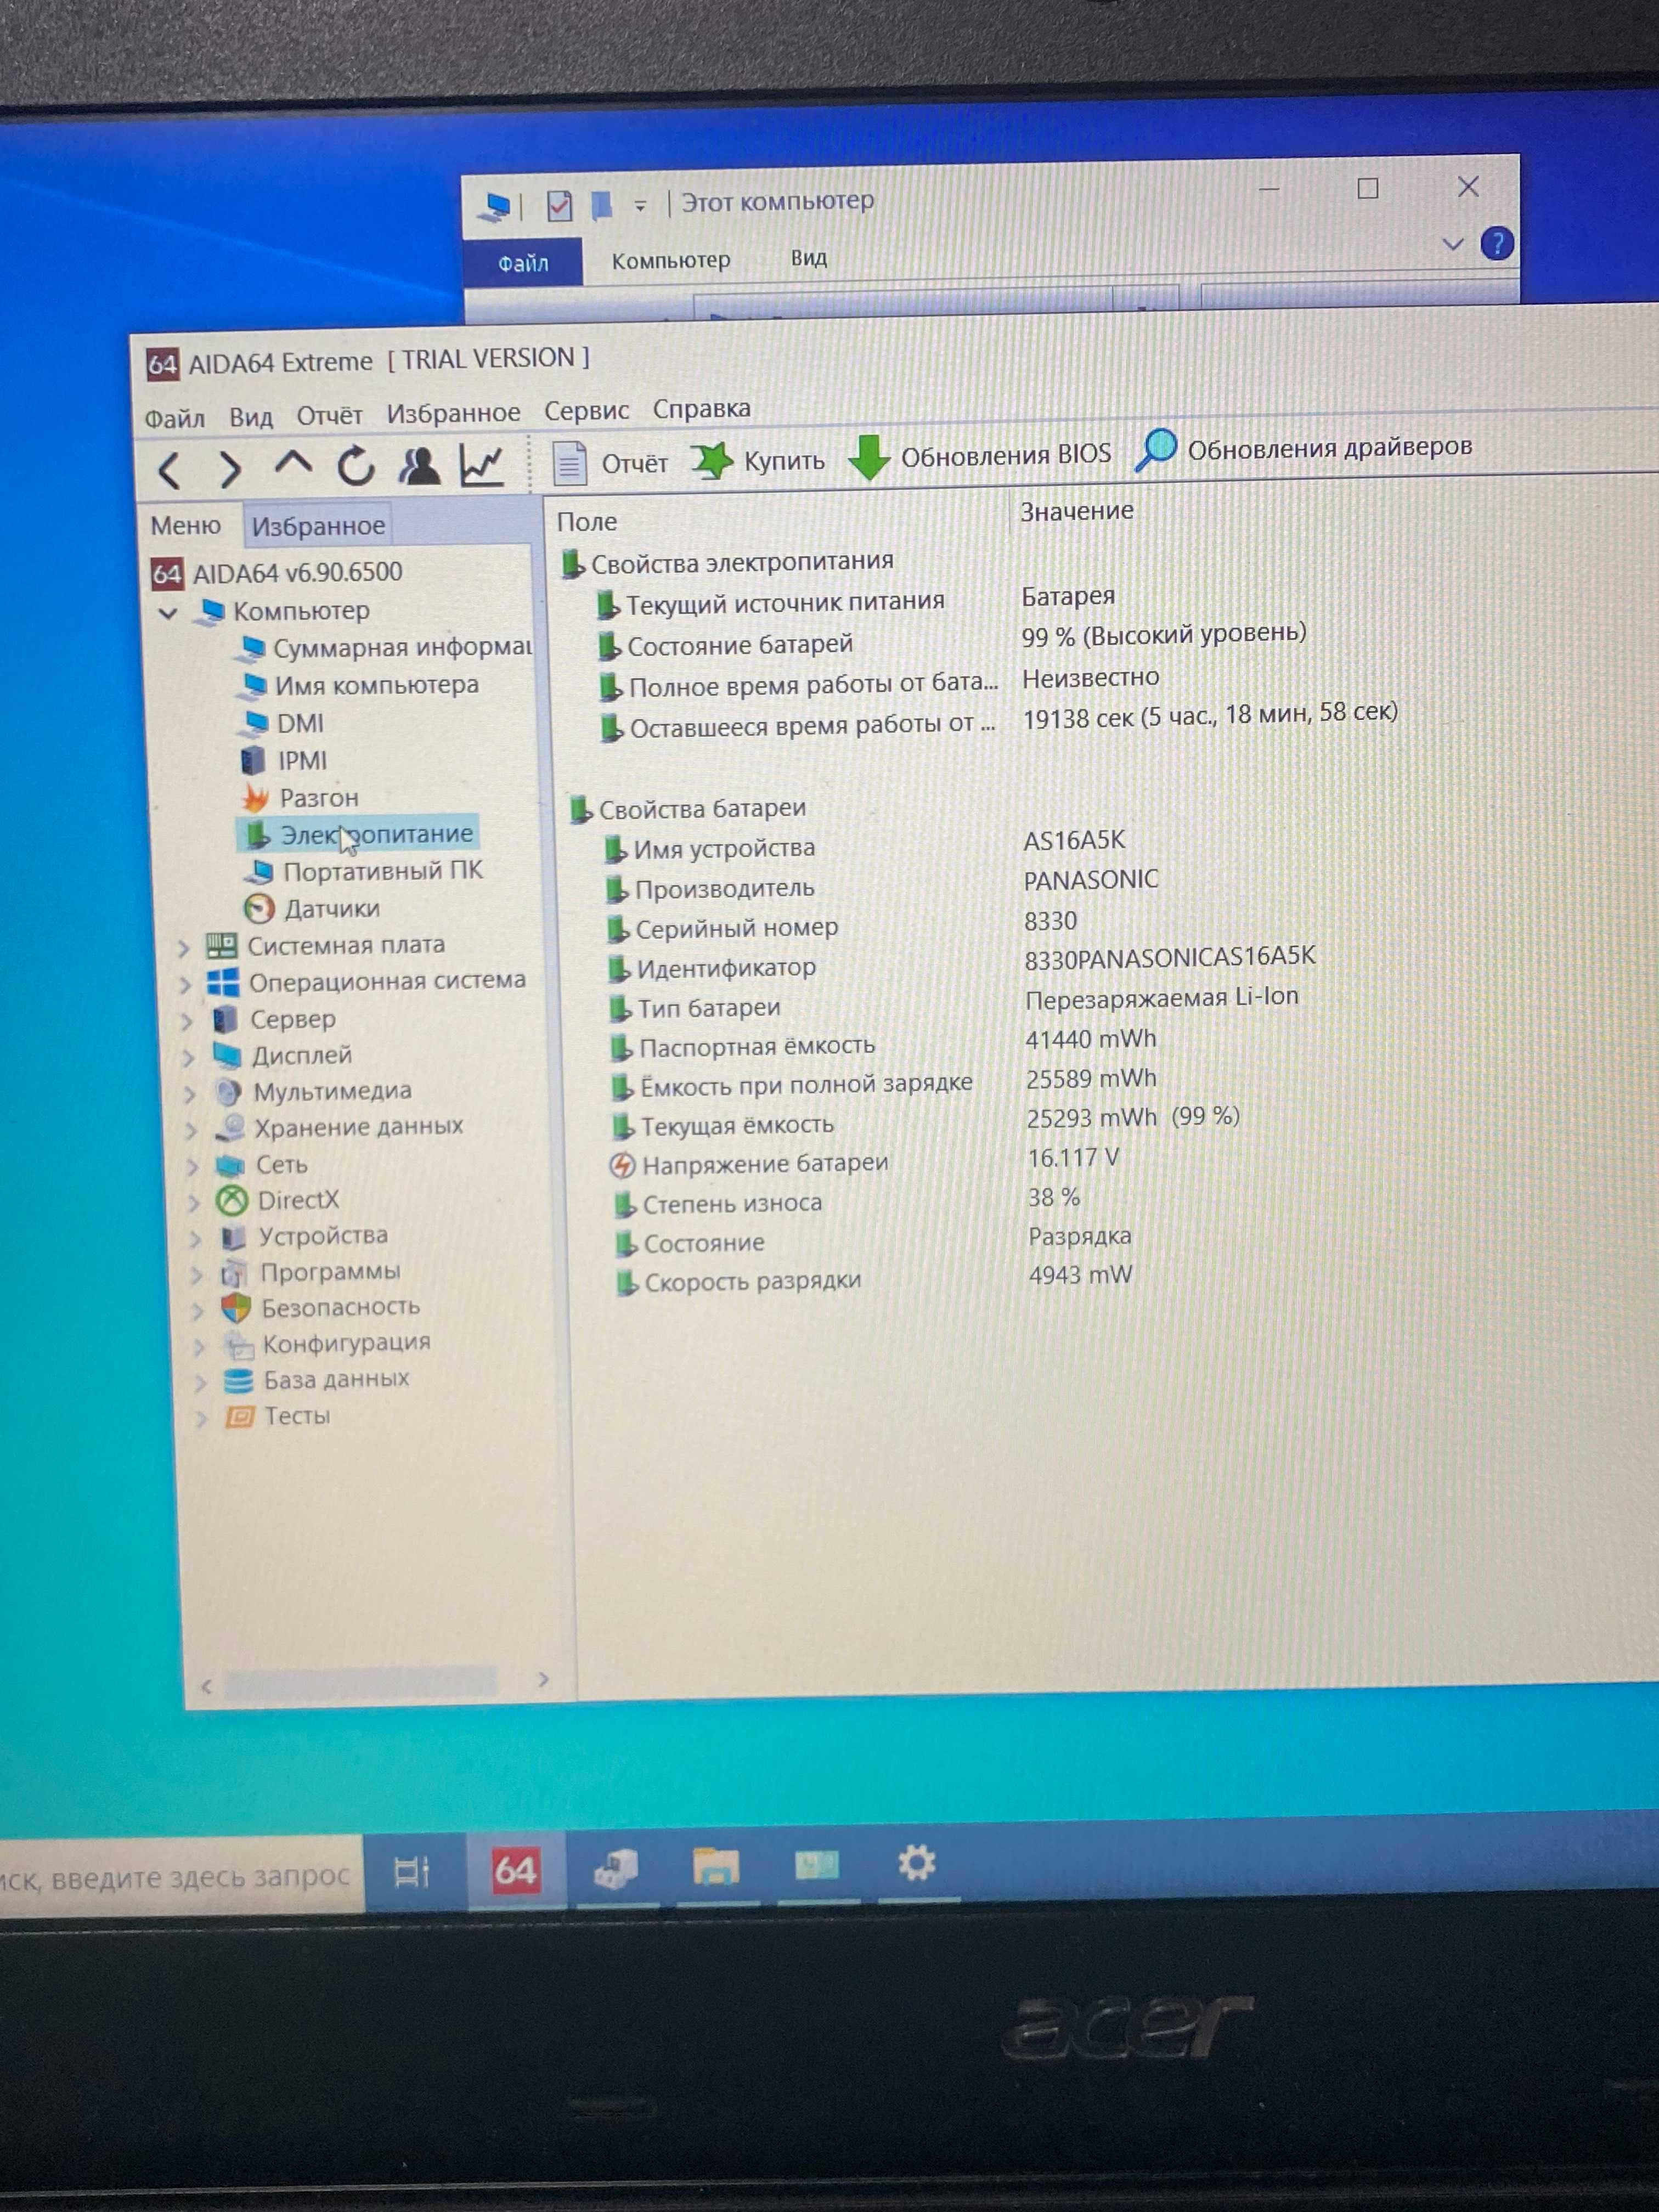Open the Справка menu
Screen dimensions: 1659x2212
click(702, 408)
